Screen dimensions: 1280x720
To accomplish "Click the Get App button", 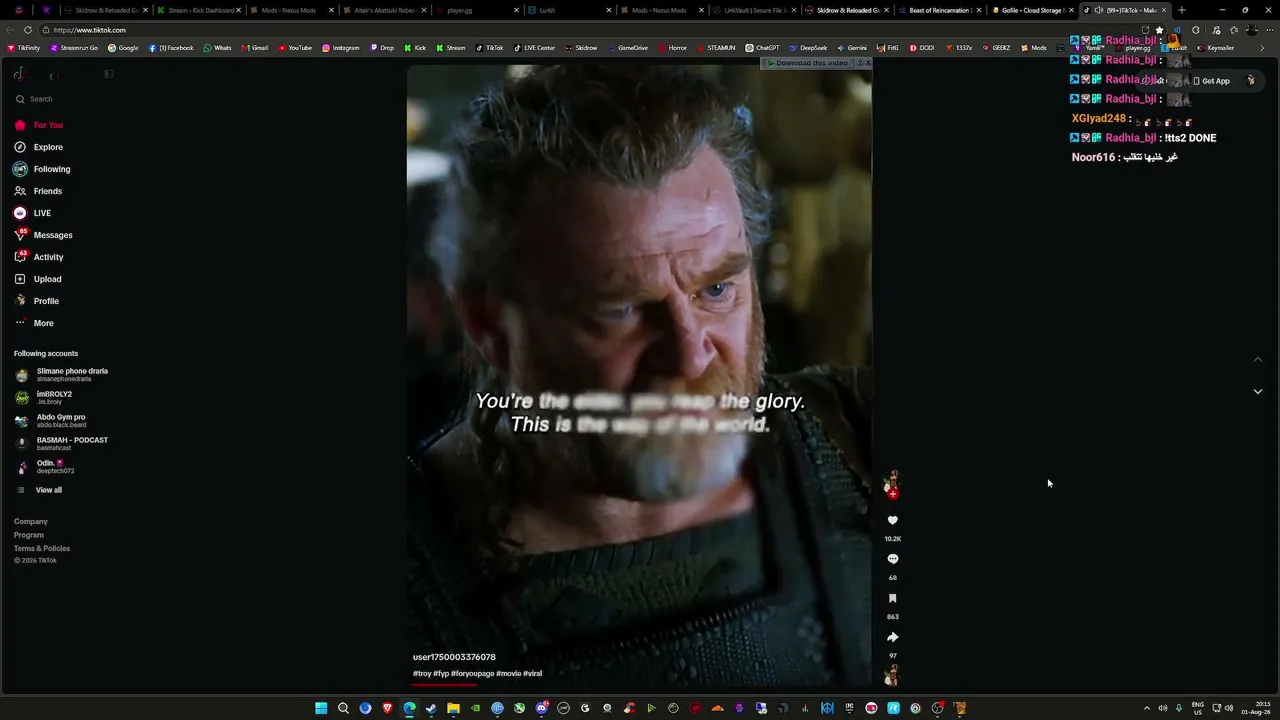I will tap(1211, 81).
